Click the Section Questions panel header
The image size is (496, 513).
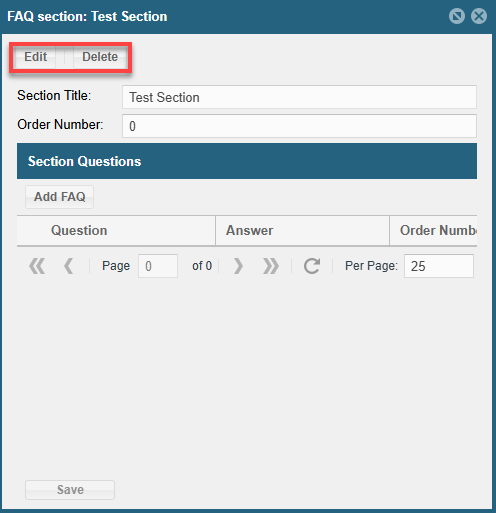[247, 161]
